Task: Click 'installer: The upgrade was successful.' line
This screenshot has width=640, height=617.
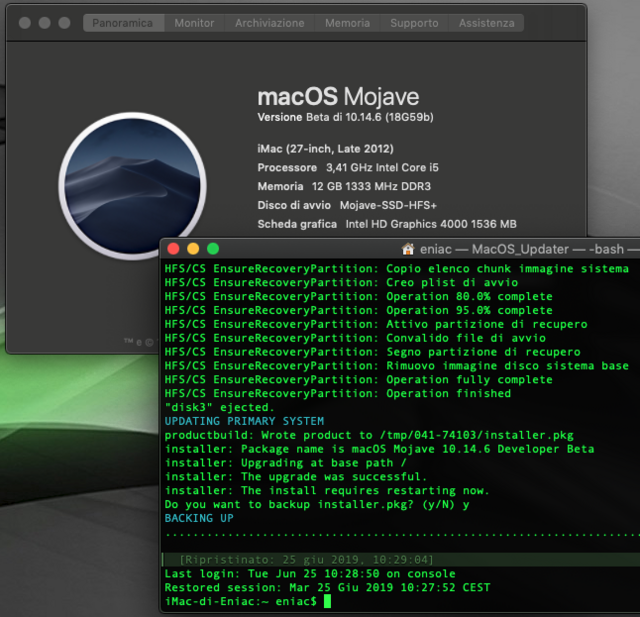Action: (296, 476)
